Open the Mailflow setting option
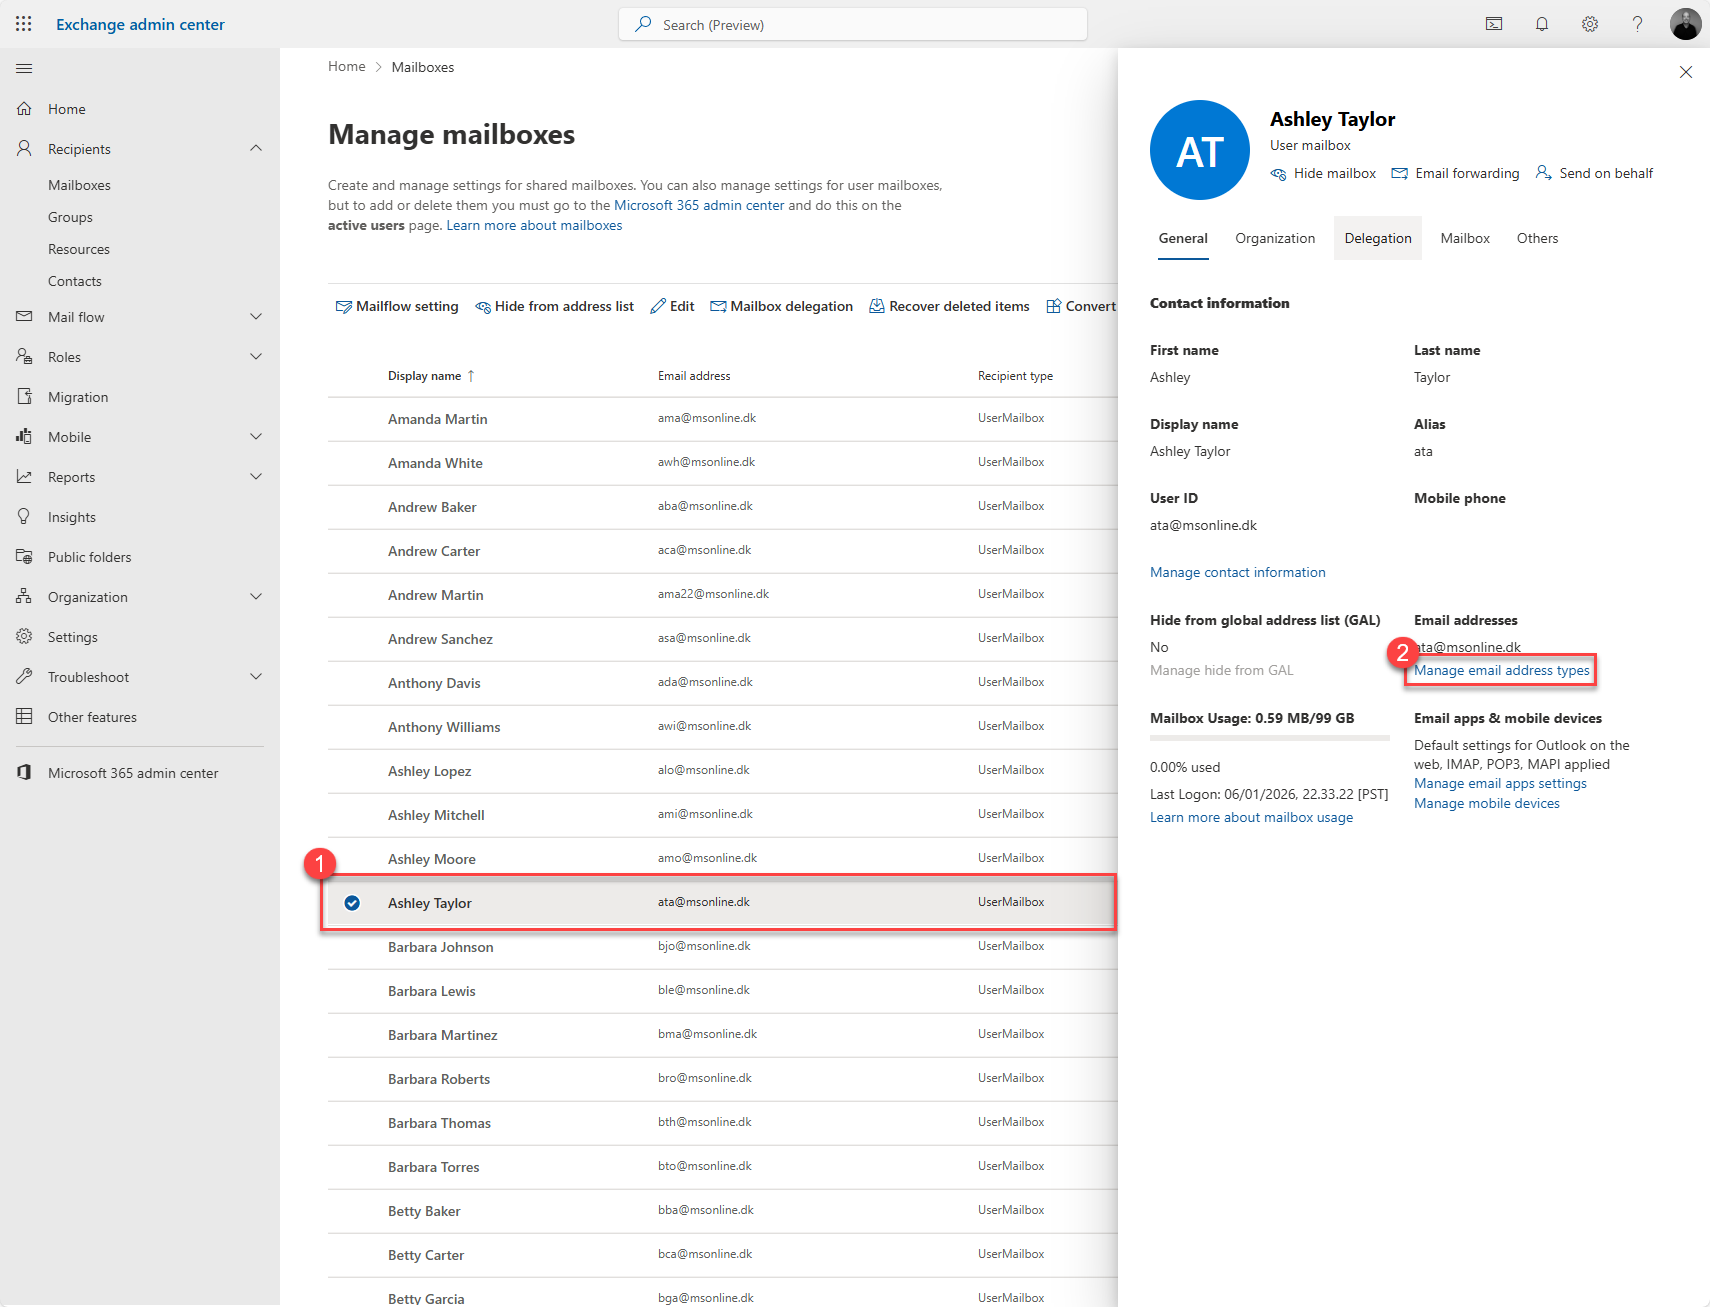This screenshot has height=1307, width=1710. [405, 306]
